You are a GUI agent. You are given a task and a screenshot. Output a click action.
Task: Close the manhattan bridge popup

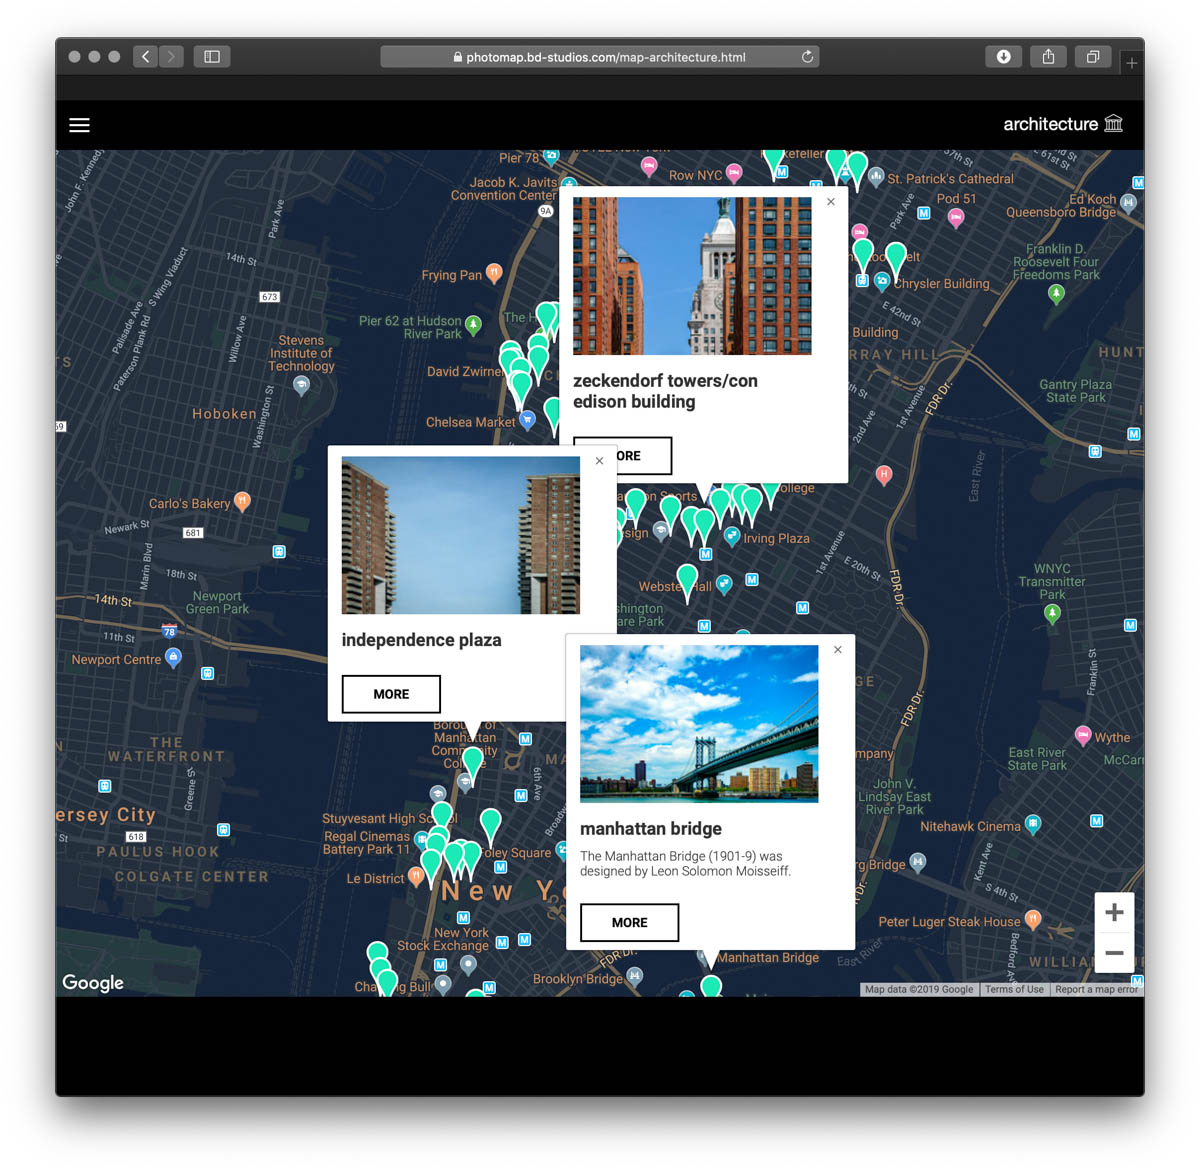coord(838,650)
